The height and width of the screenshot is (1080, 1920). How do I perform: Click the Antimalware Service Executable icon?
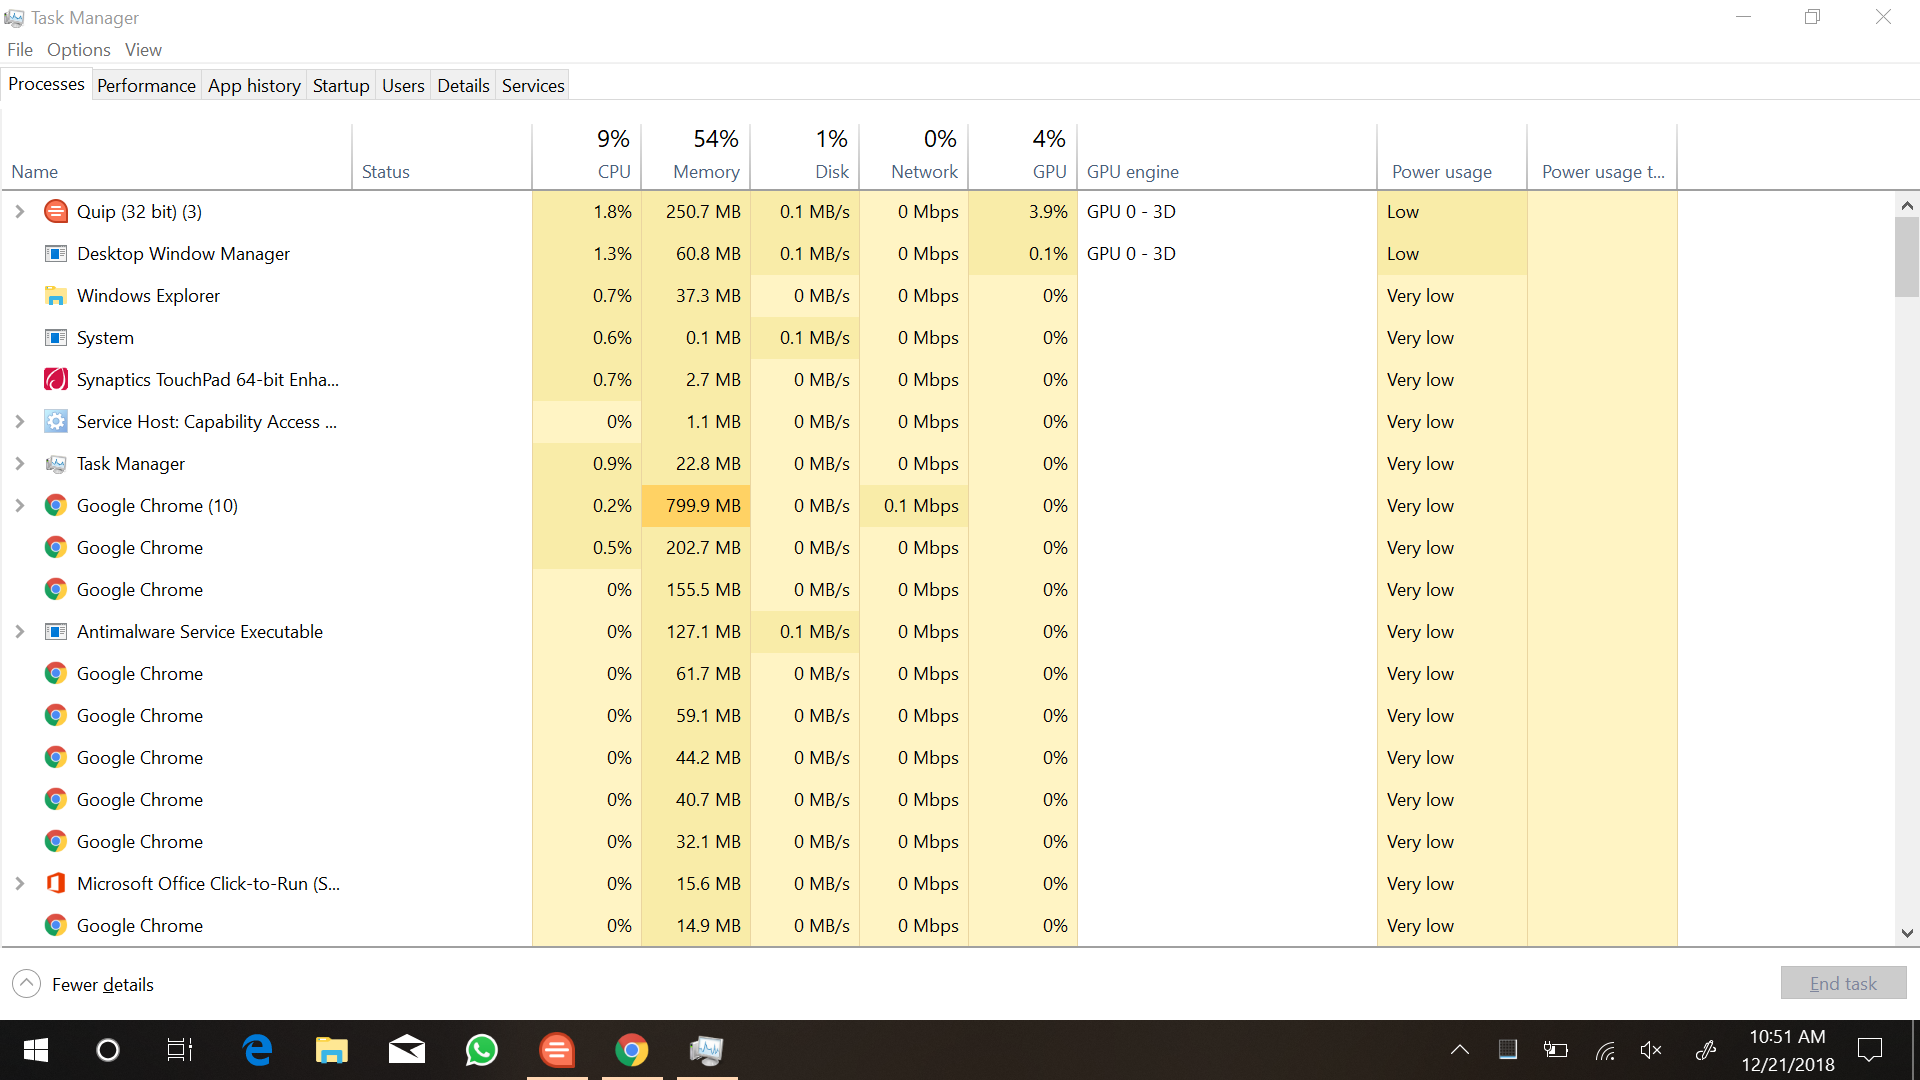[56, 632]
